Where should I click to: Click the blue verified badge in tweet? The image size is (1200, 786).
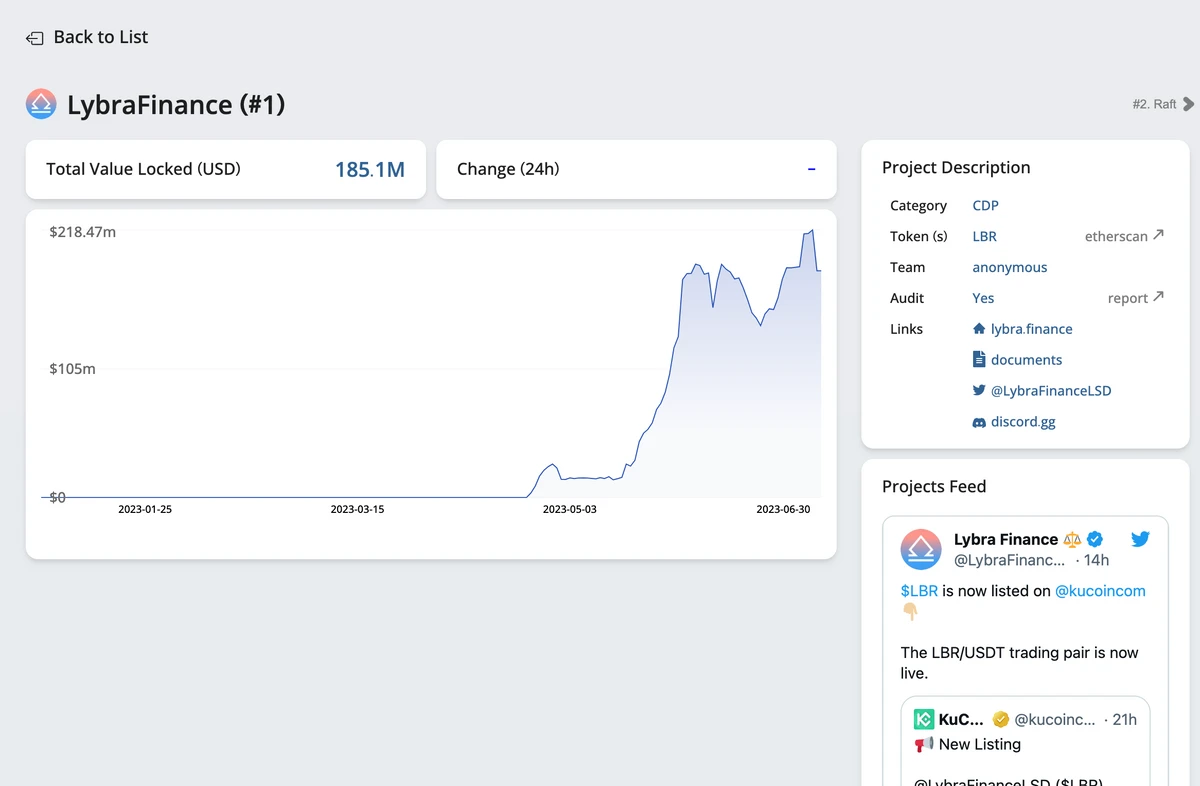[1095, 539]
